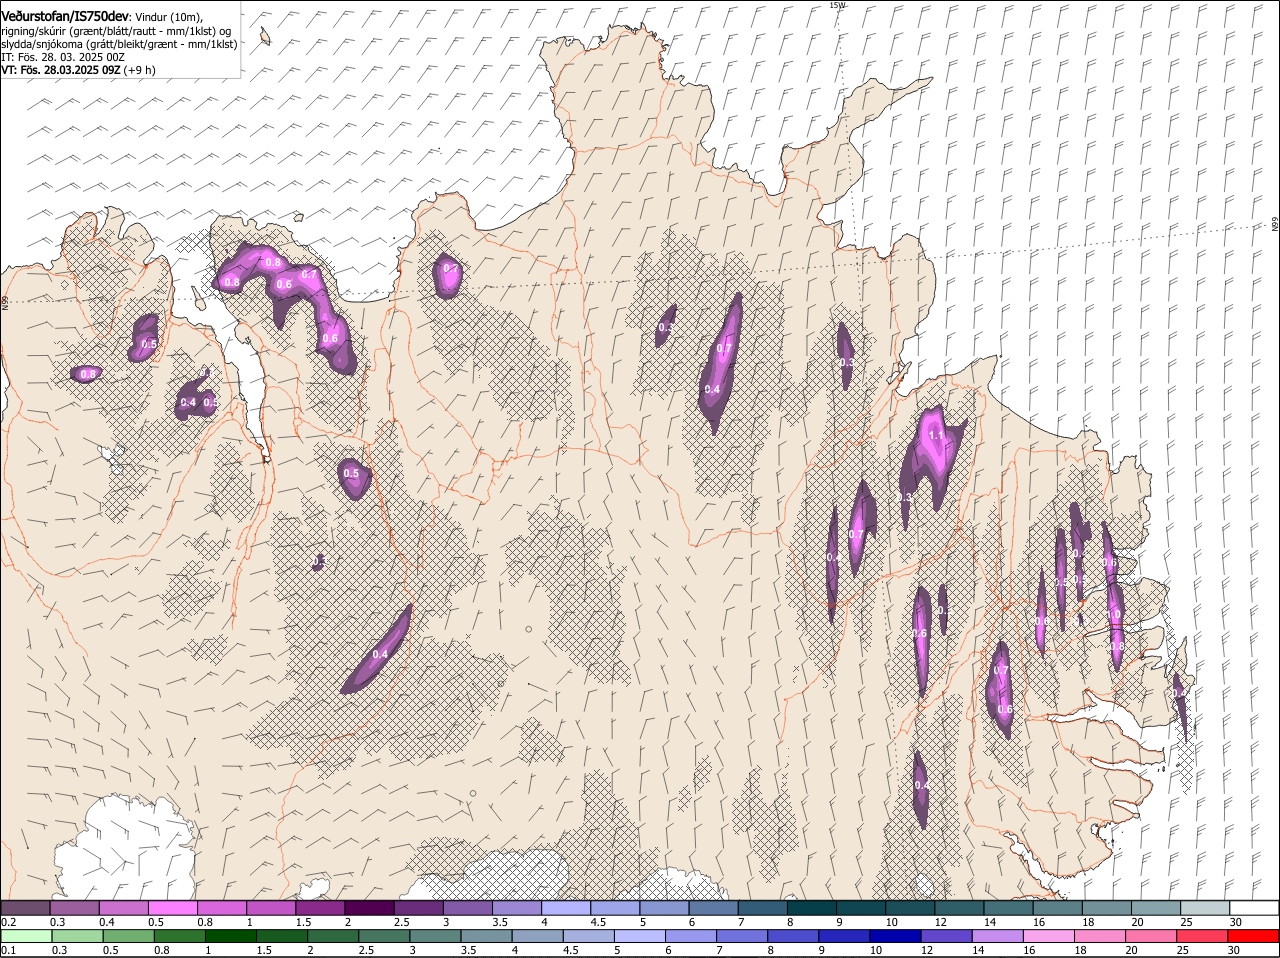This screenshot has height=958, width=1280.
Task: Select the light lavender 4 swatch, top legend row
Action: coord(565,907)
